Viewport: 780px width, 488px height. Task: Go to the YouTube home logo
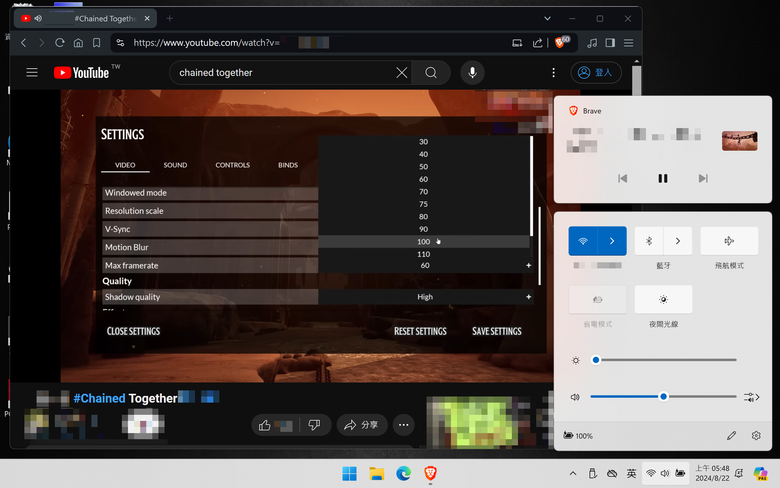pos(81,73)
